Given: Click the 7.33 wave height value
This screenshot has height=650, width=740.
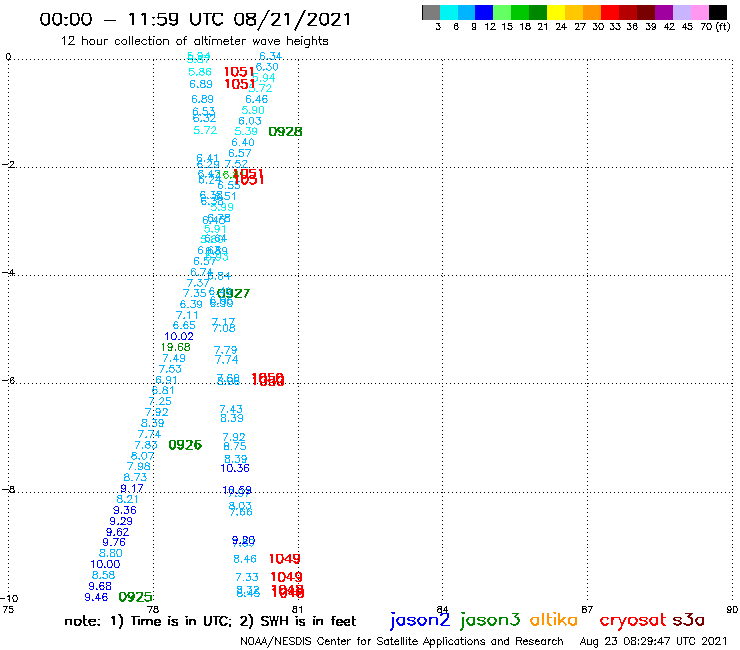Looking at the screenshot, I should point(247,577).
